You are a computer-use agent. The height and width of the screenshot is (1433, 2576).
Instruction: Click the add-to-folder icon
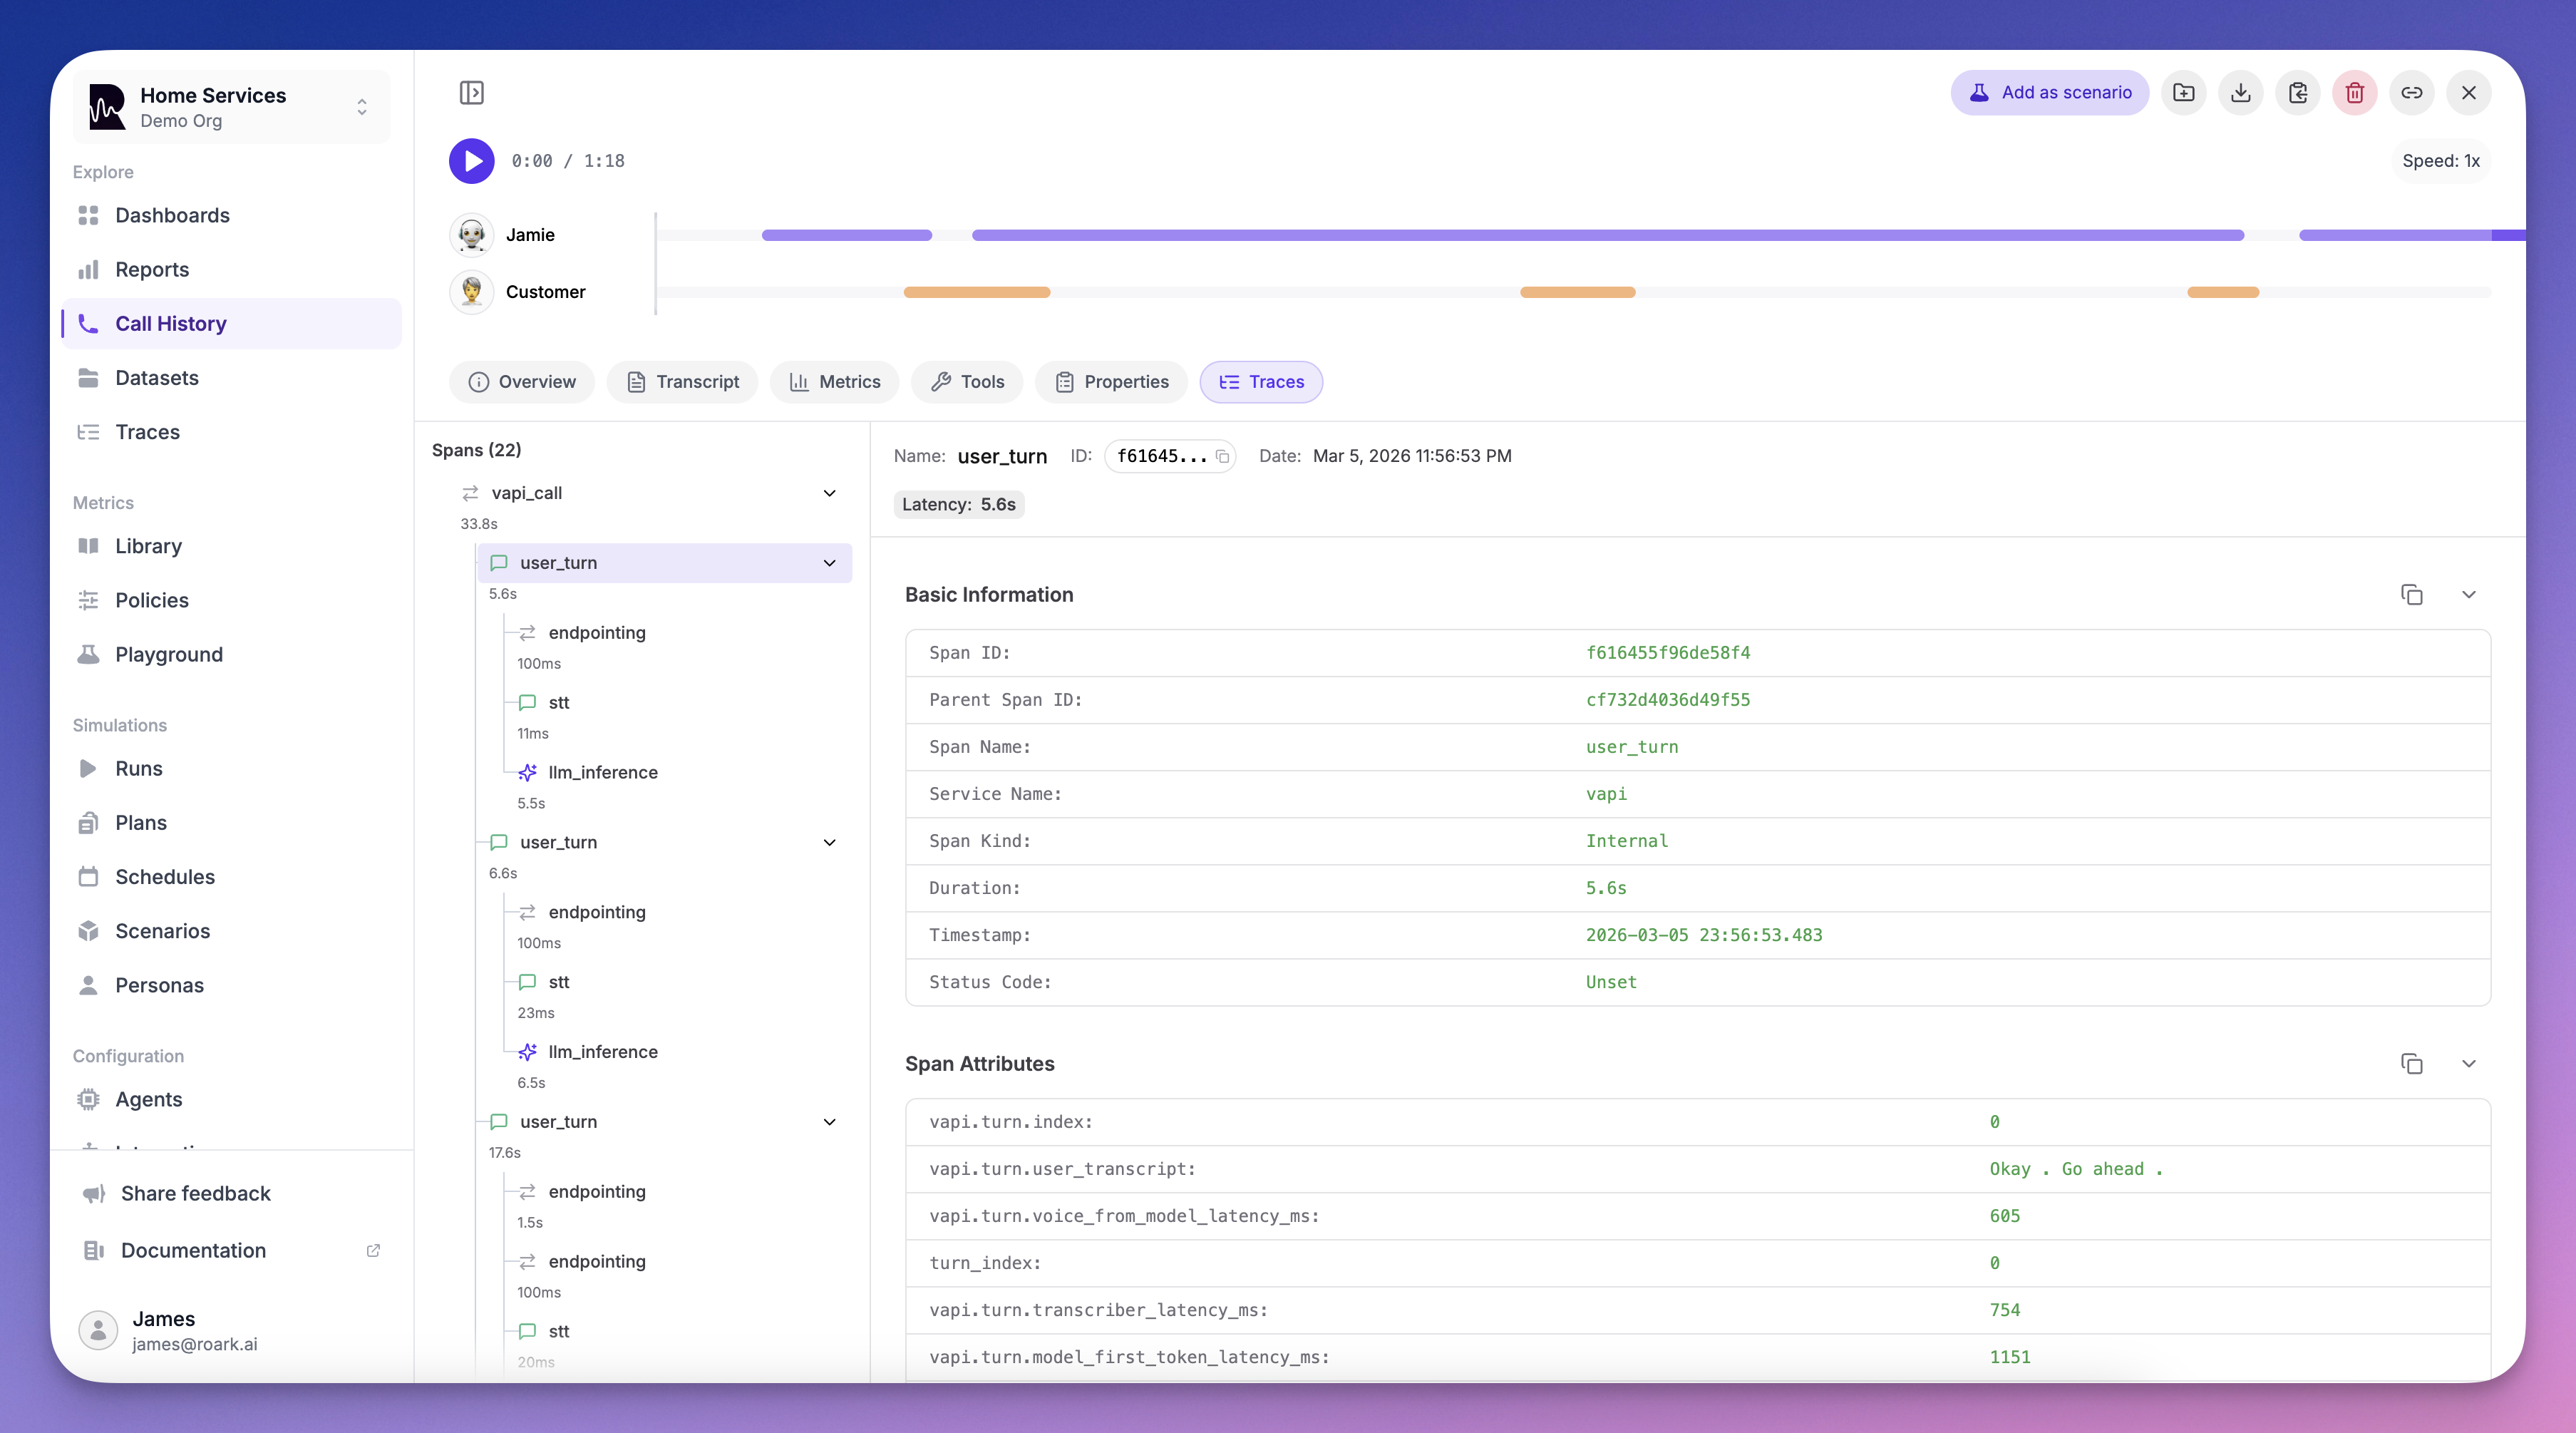pyautogui.click(x=2184, y=93)
